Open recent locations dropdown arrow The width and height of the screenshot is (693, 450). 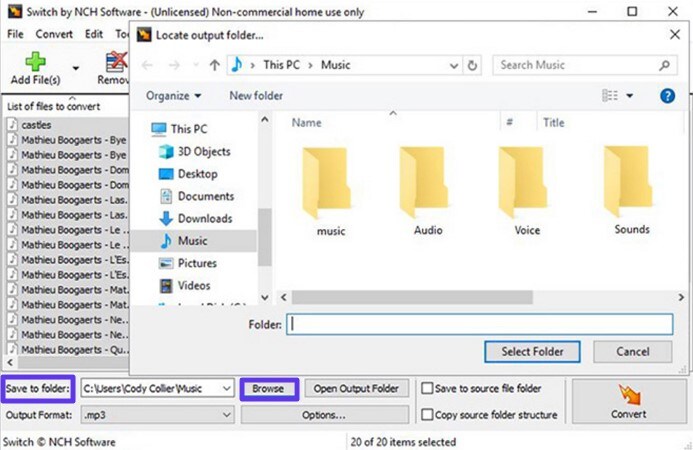pos(196,65)
